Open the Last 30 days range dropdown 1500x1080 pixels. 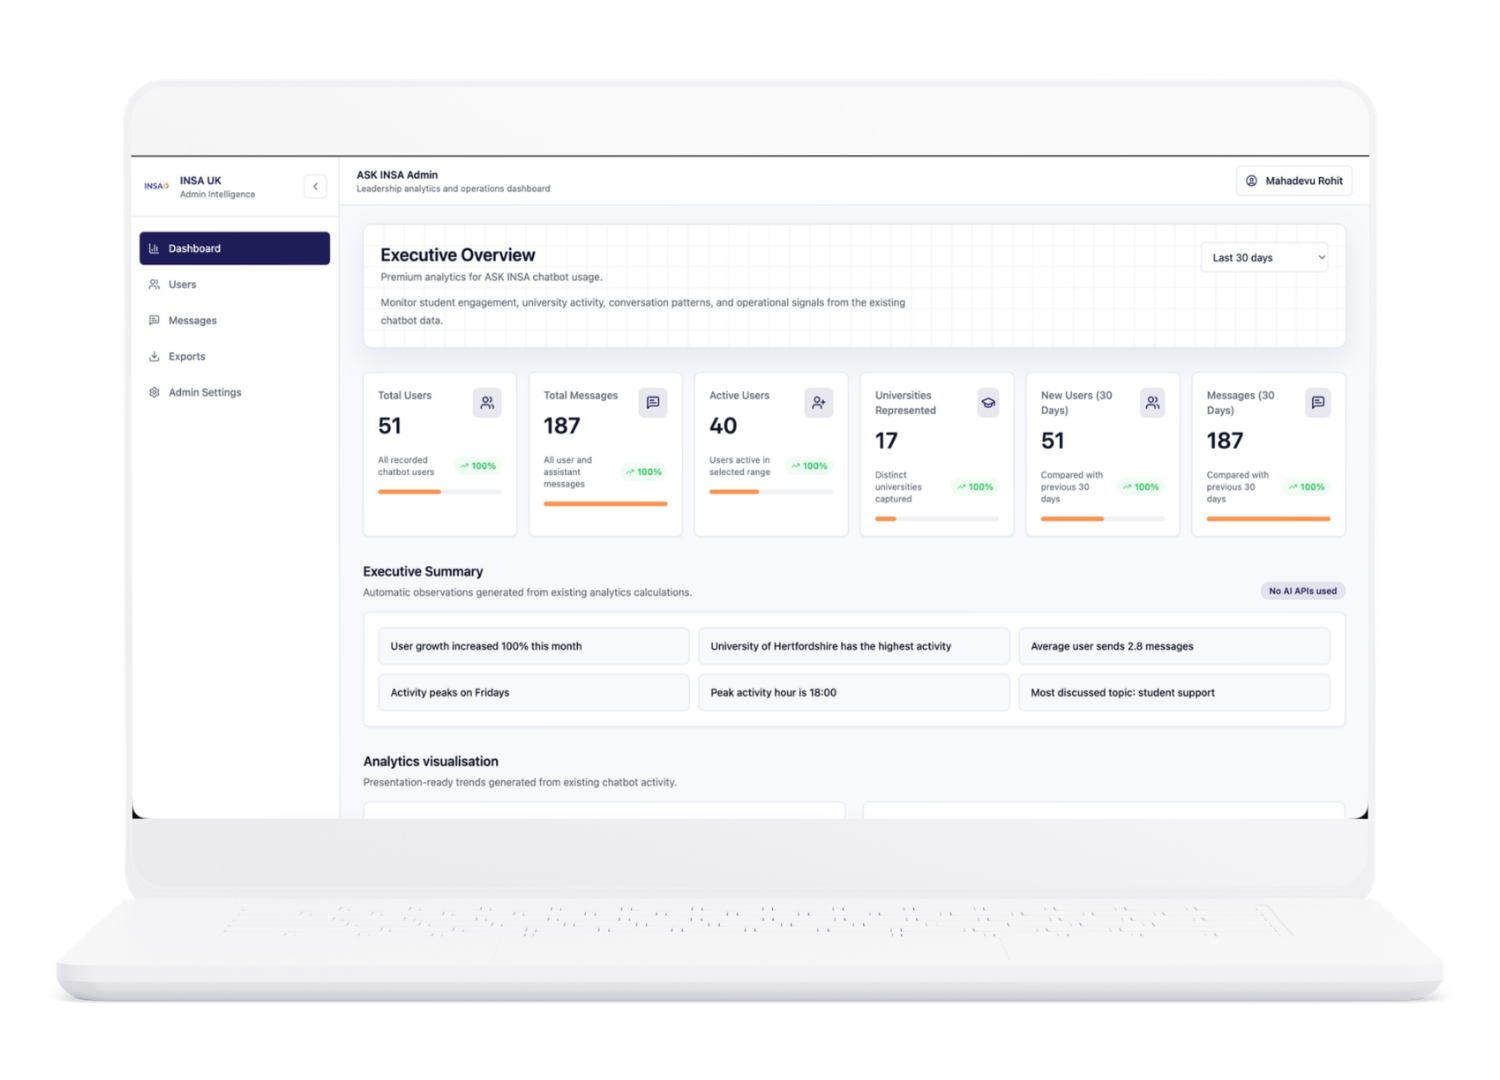tap(1265, 257)
